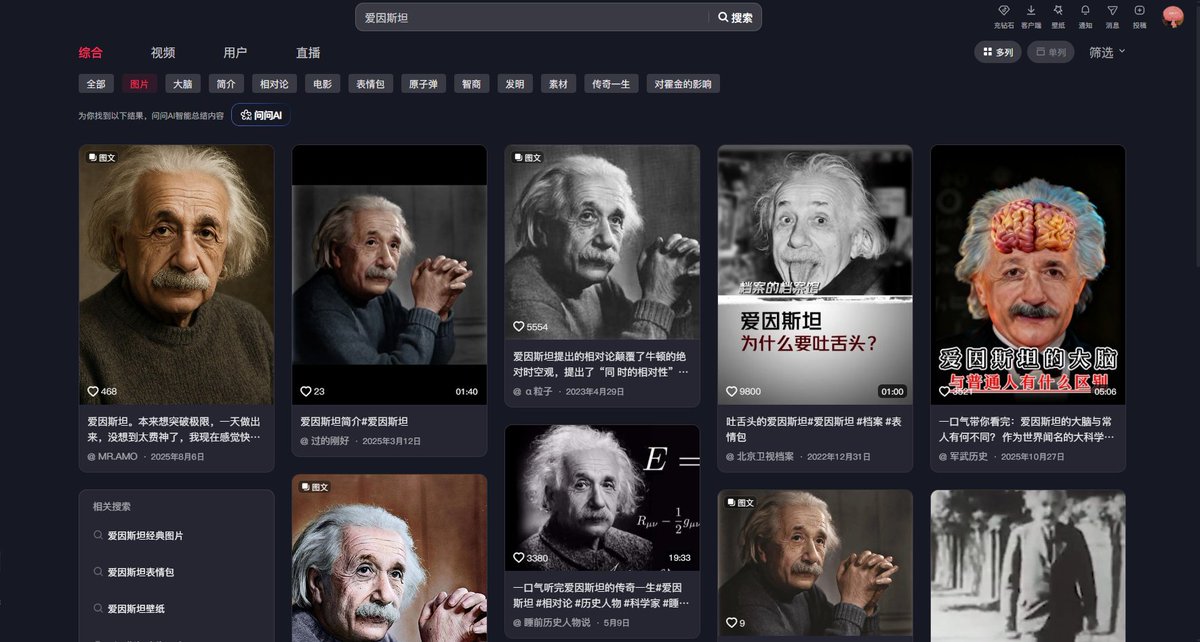Select the 相对论 filter chip
Viewport: 1200px width, 642px height.
tap(274, 84)
